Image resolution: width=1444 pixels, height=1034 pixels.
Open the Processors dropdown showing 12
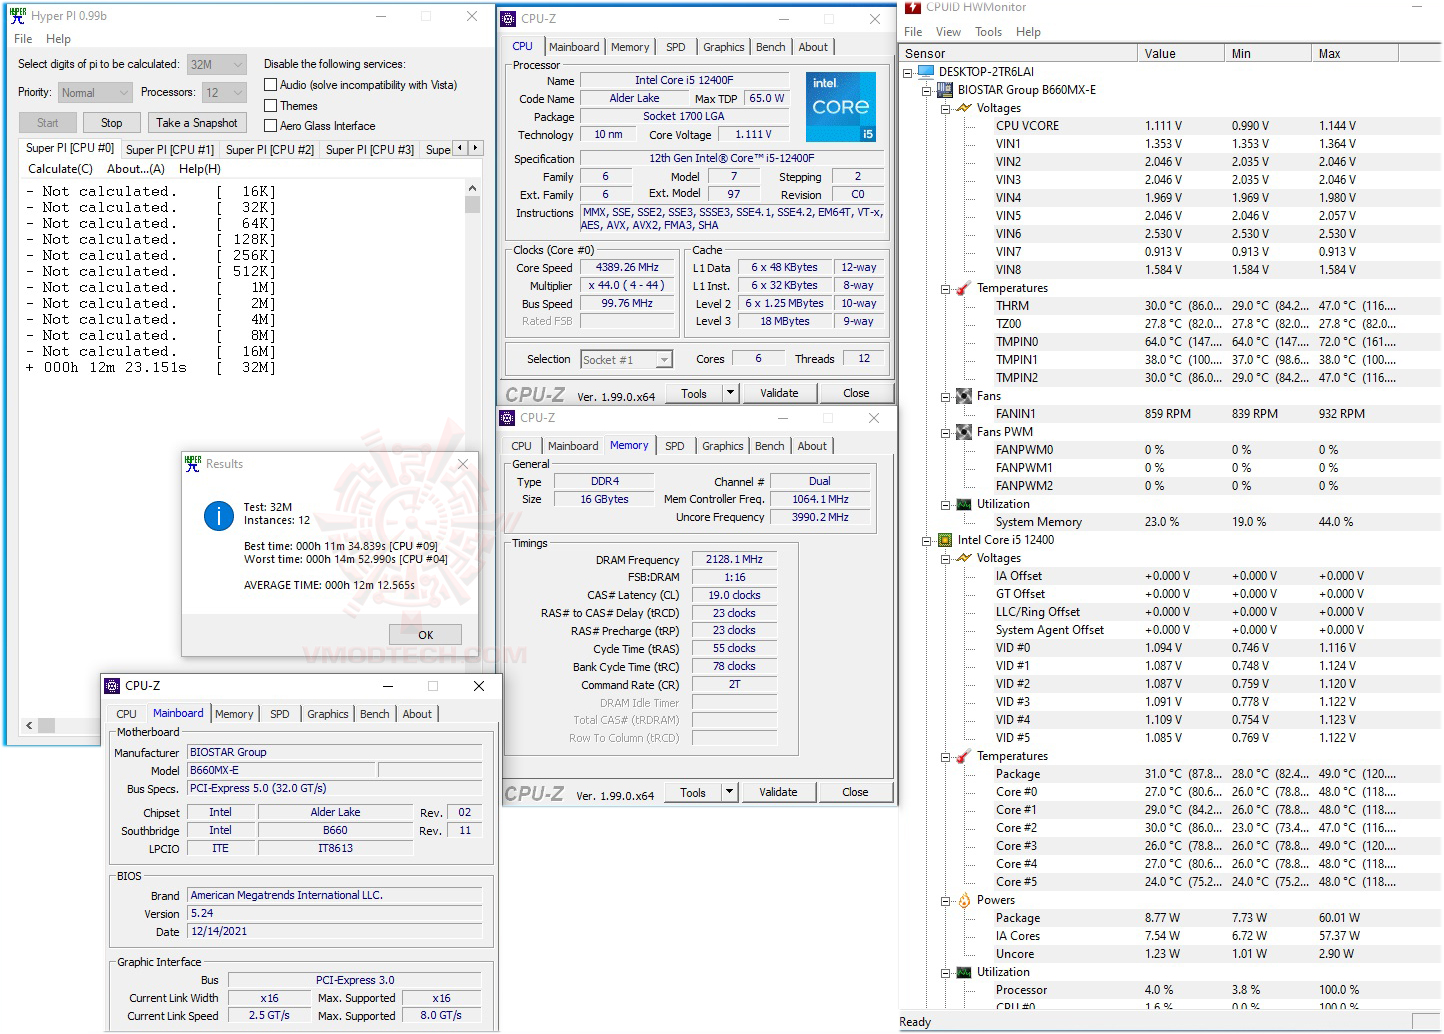tap(225, 92)
